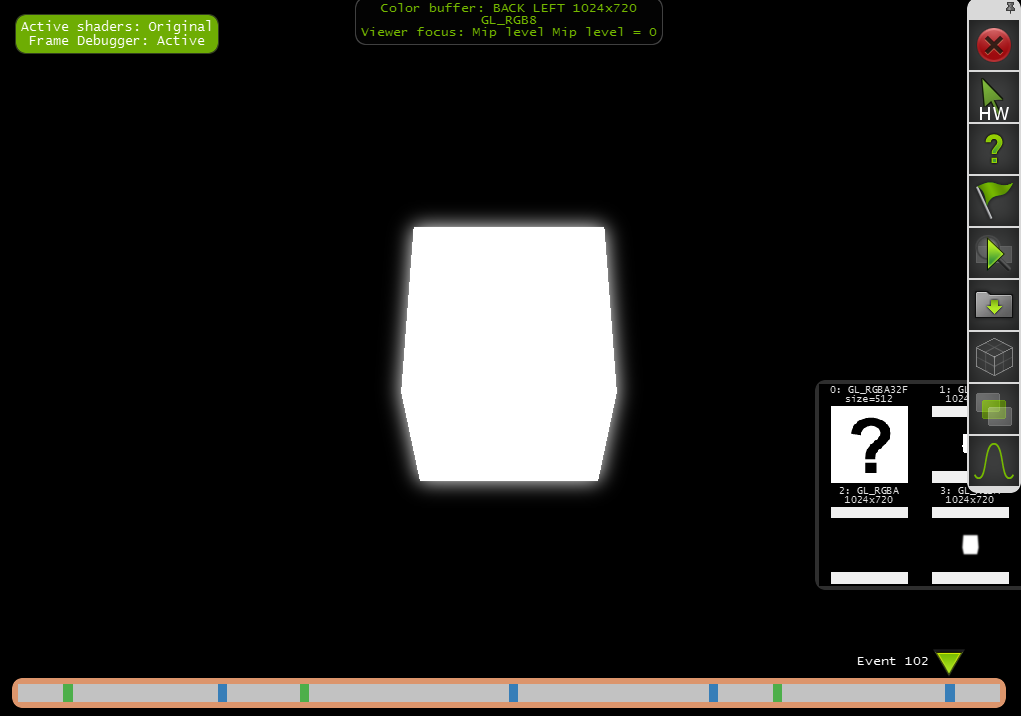
Task: Click the white rendered shape in viewport
Action: [509, 353]
